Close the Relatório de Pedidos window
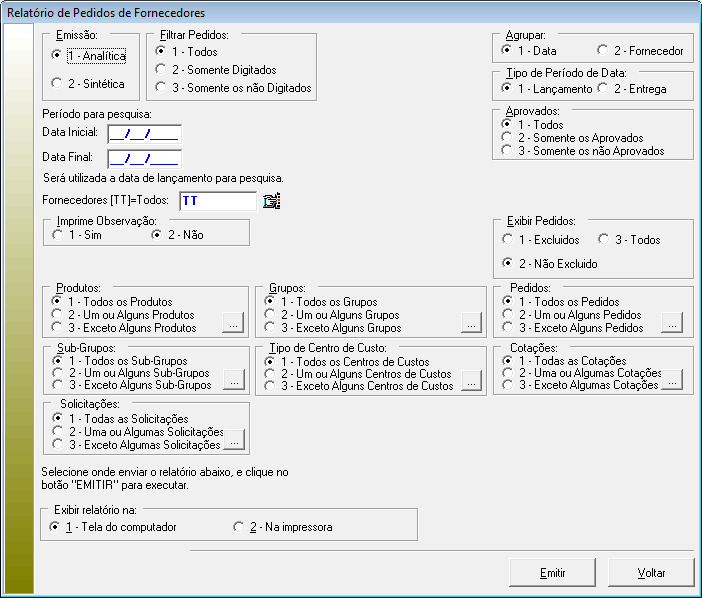702x598 pixels. coord(685,12)
